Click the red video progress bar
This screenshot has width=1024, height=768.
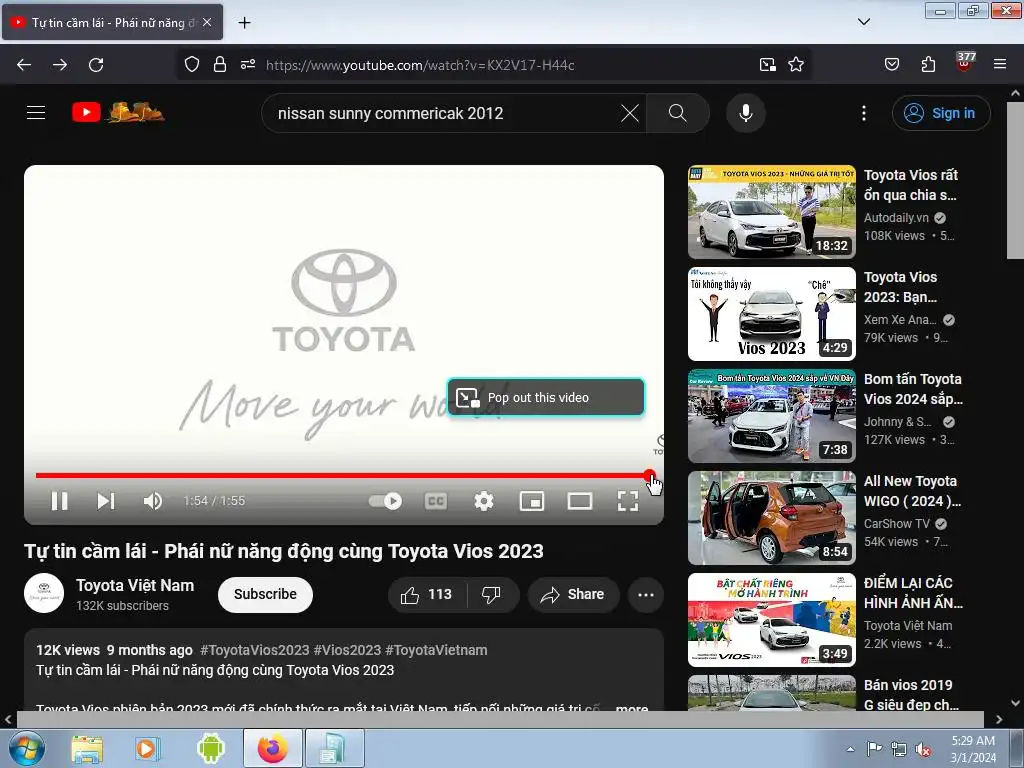pos(343,475)
